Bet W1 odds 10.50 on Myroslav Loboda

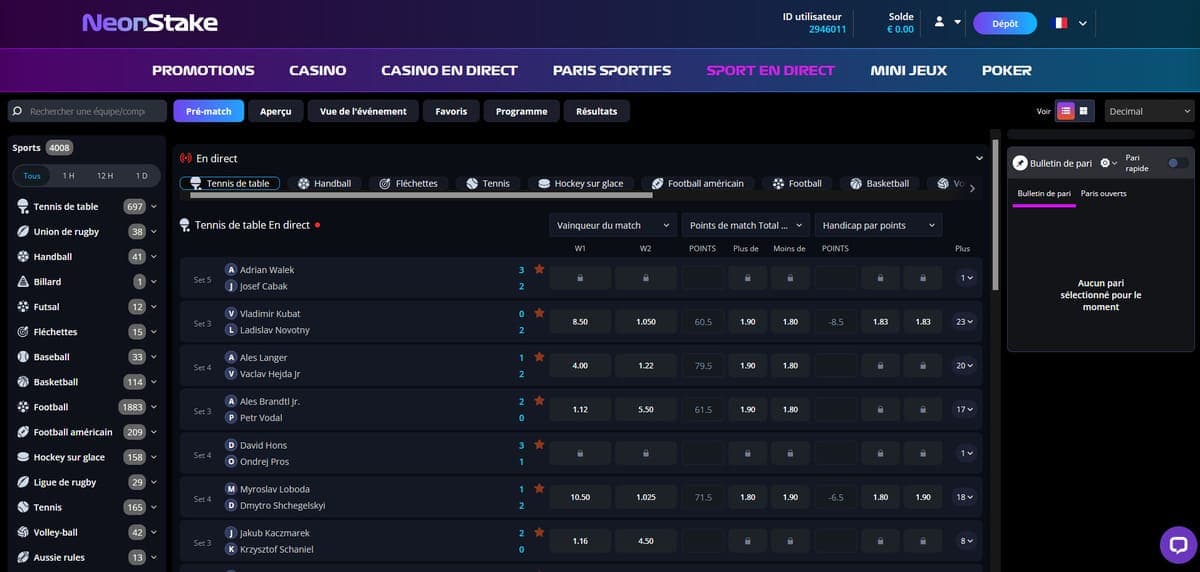(x=580, y=498)
